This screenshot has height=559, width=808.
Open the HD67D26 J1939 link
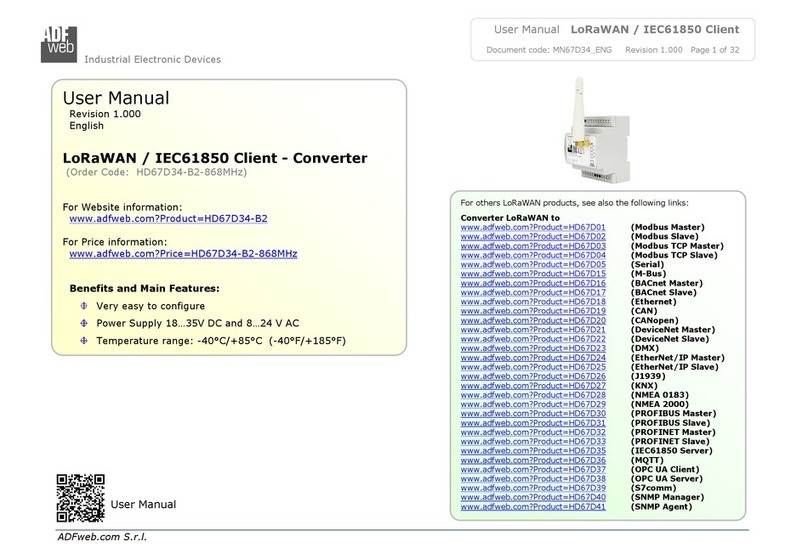(533, 376)
